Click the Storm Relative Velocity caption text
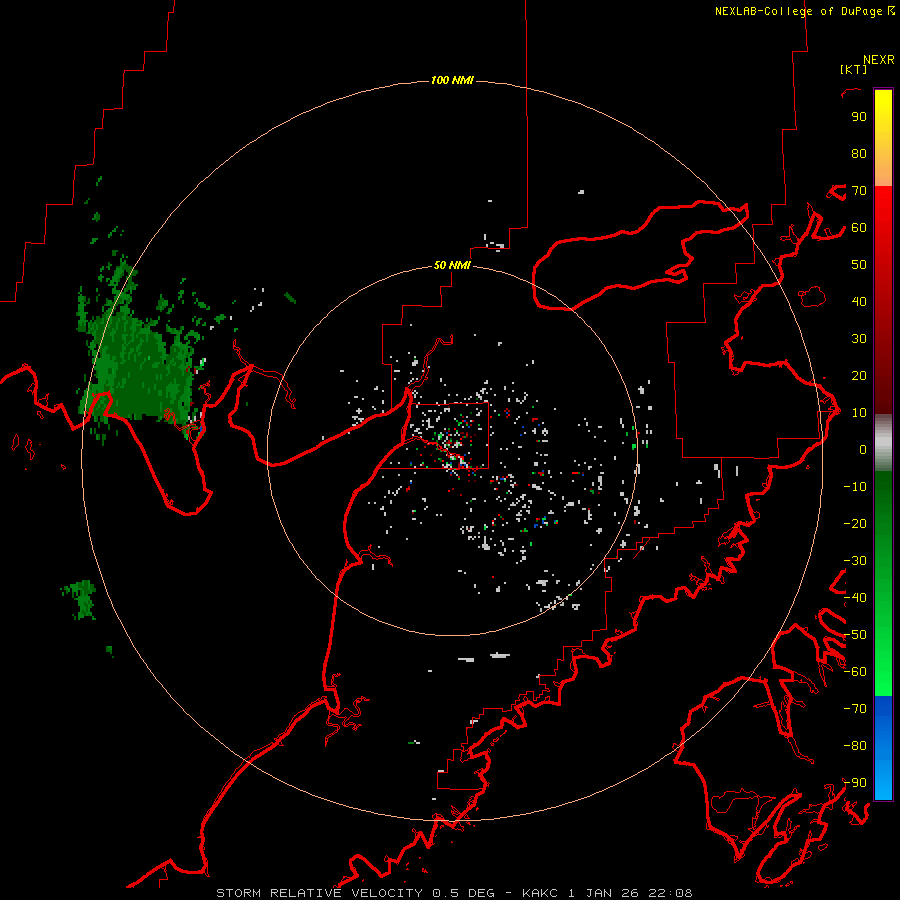 (x=454, y=893)
